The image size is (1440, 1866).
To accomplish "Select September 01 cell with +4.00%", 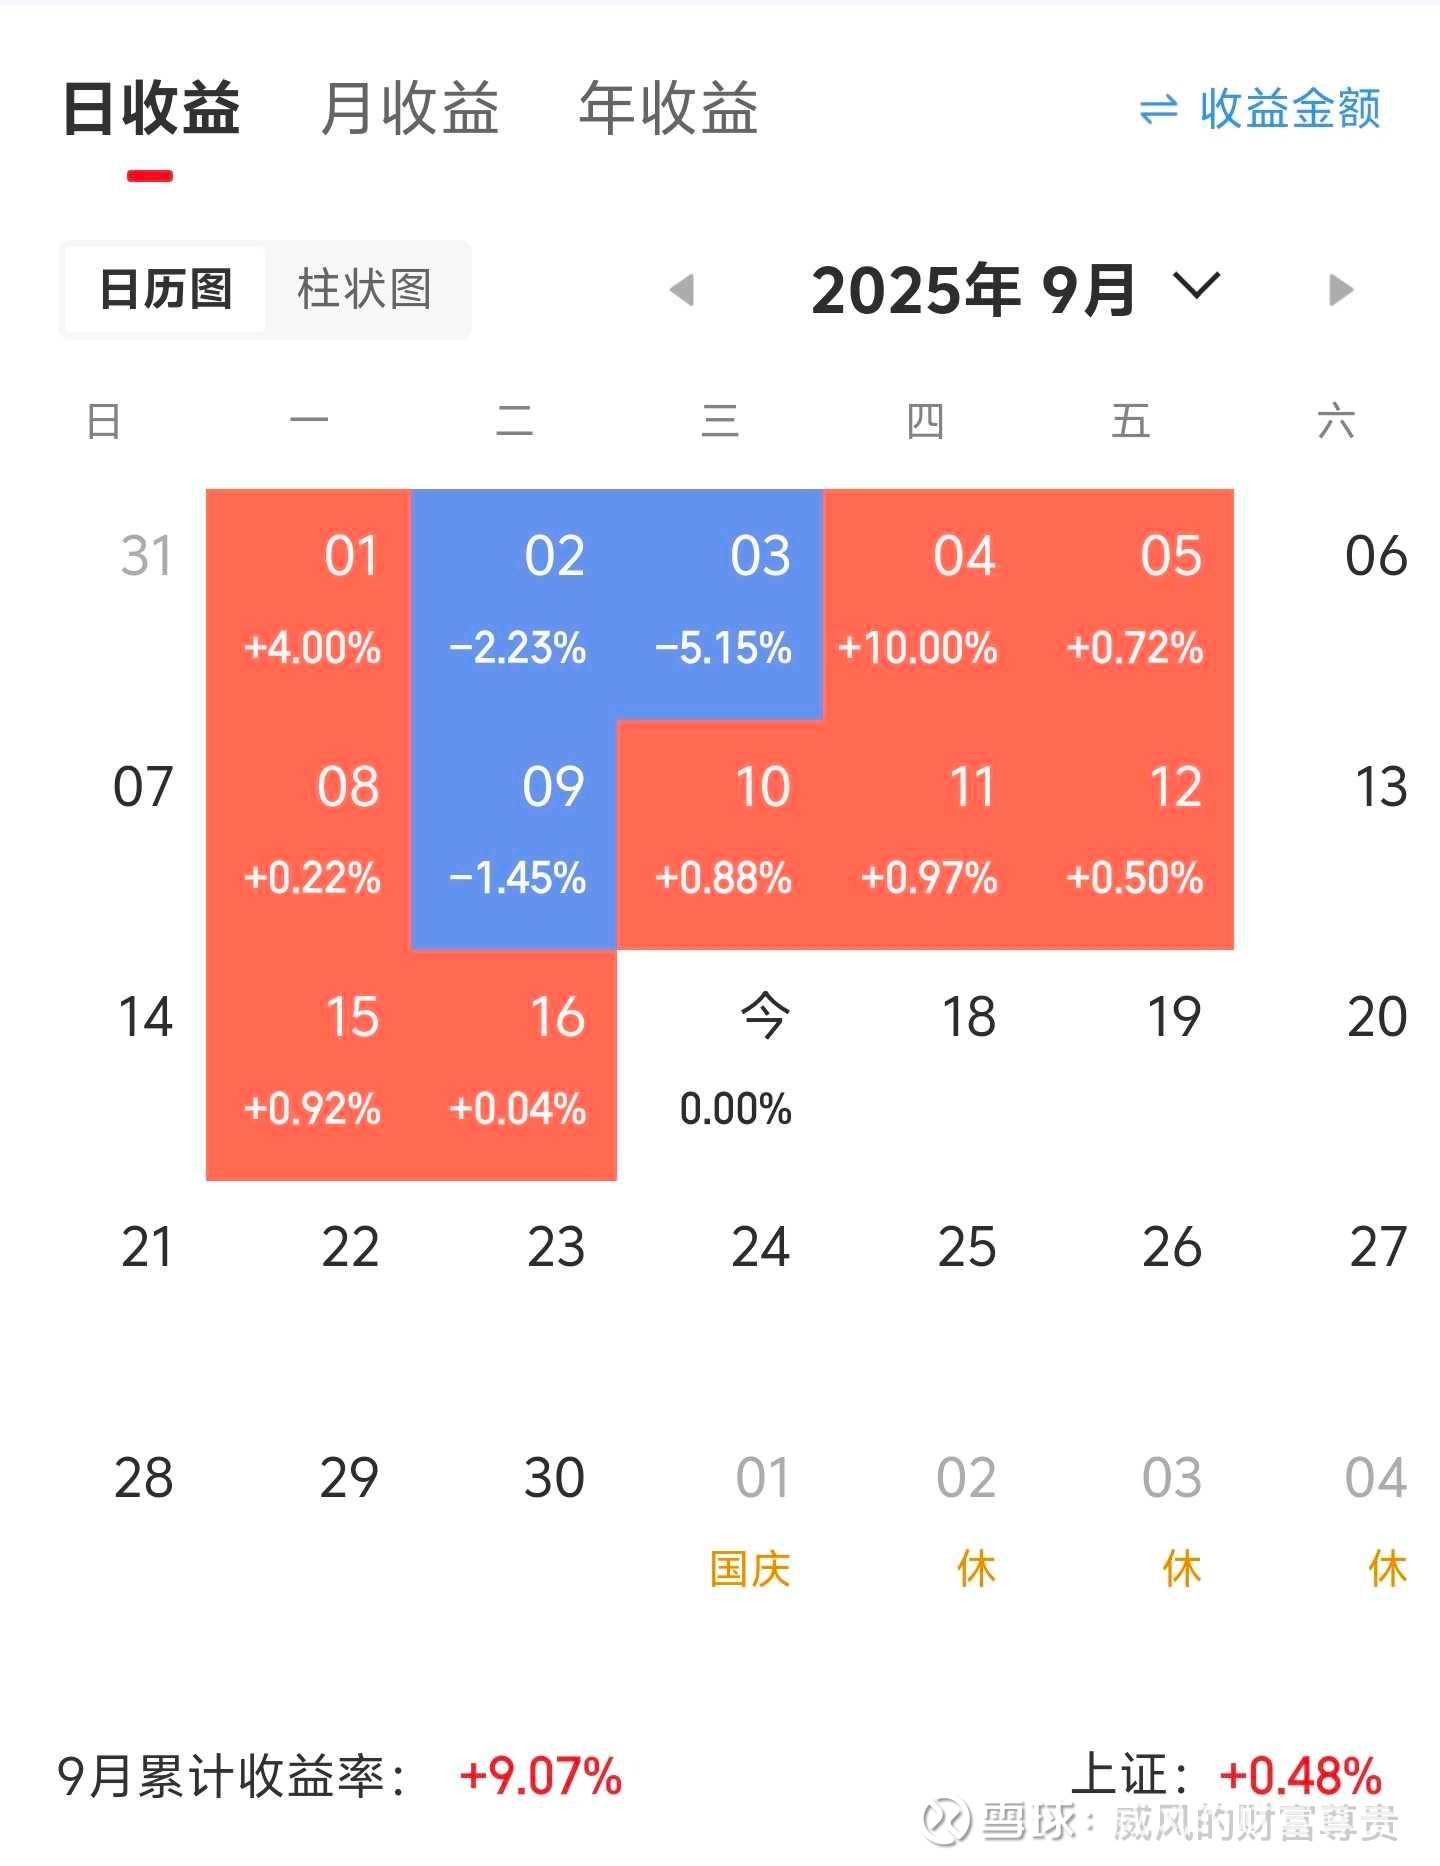I will click(308, 604).
